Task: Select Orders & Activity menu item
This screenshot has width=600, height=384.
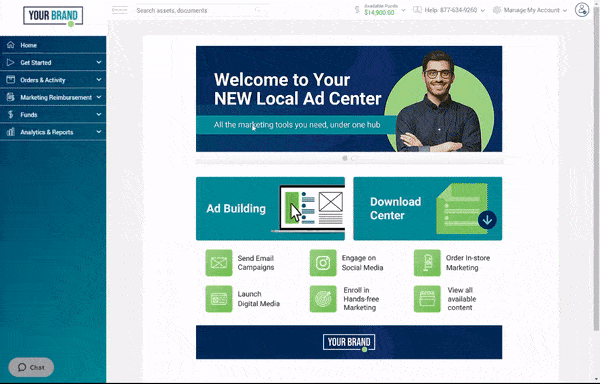Action: click(53, 80)
